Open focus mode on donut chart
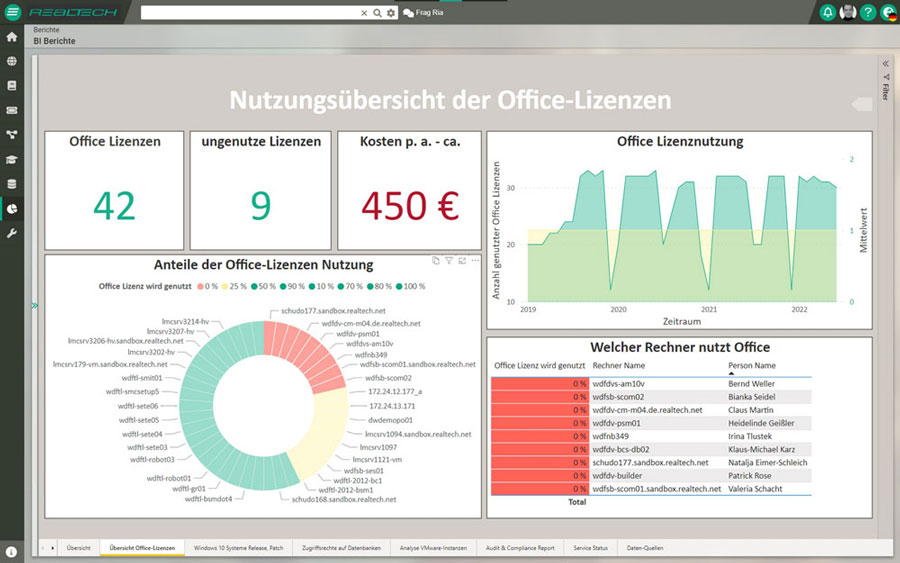Image resolution: width=900 pixels, height=563 pixels. point(462,261)
